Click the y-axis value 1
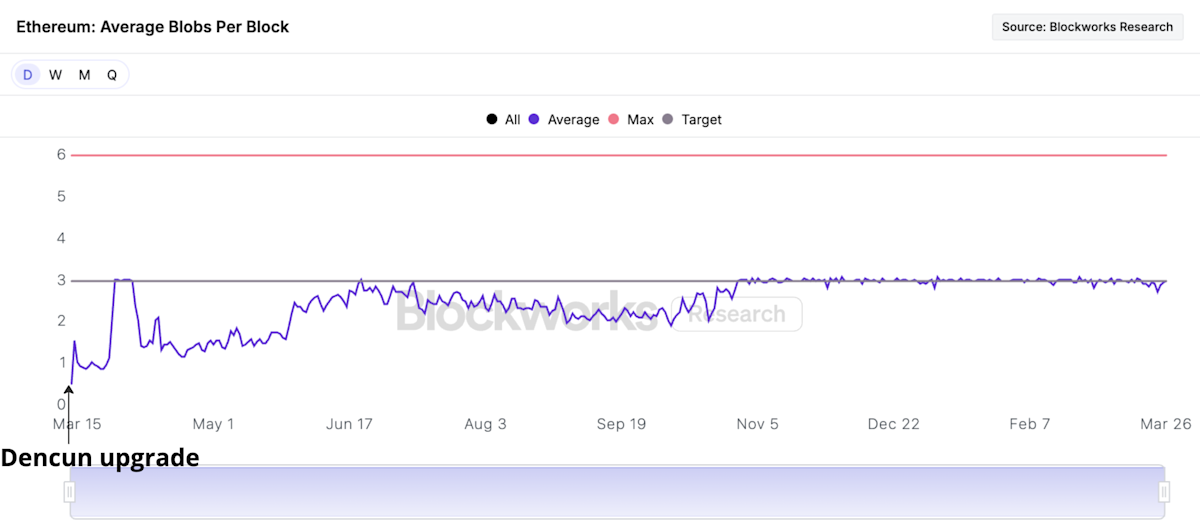1200x524 pixels. [61, 363]
